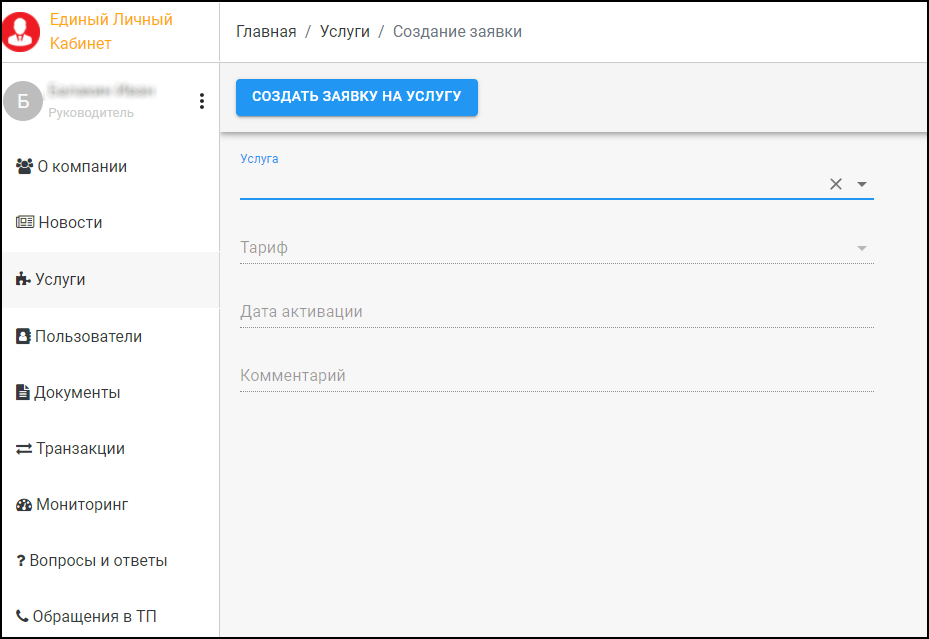Image resolution: width=929 pixels, height=639 pixels.
Task: Click the people icon beside О компании
Action: coord(25,167)
